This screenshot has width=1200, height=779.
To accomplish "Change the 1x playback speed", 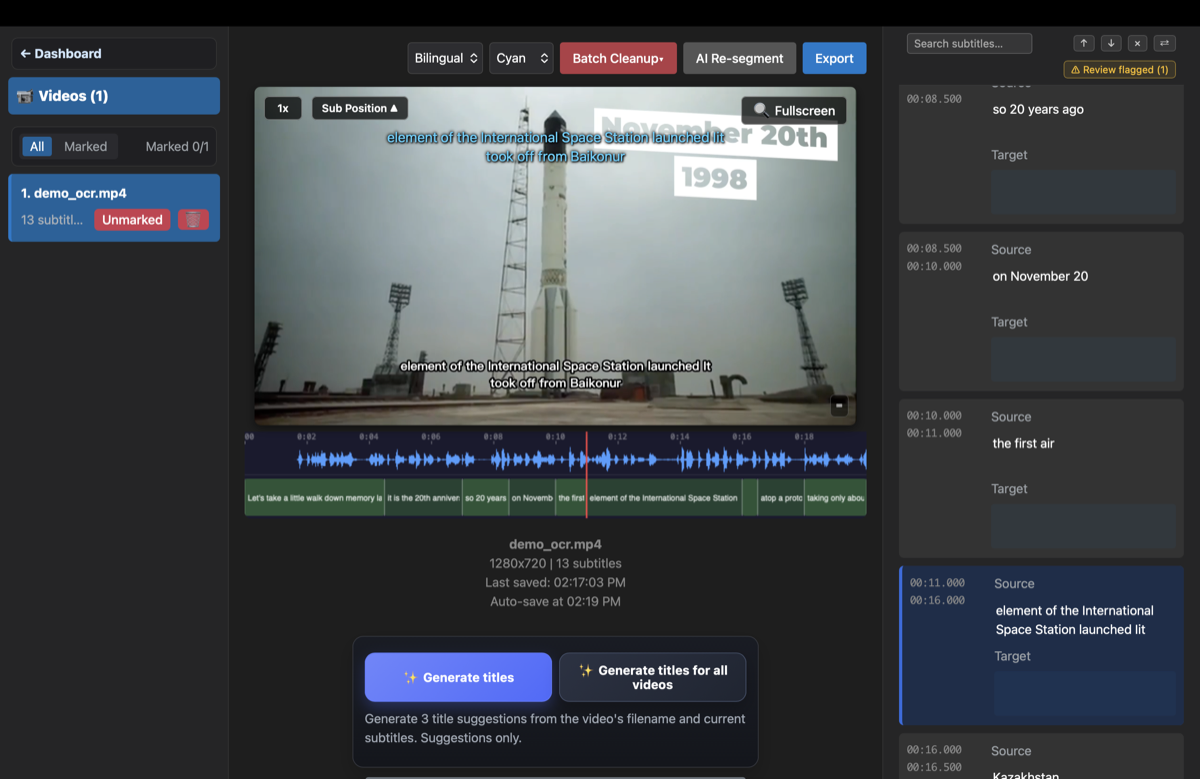I will click(x=283, y=108).
